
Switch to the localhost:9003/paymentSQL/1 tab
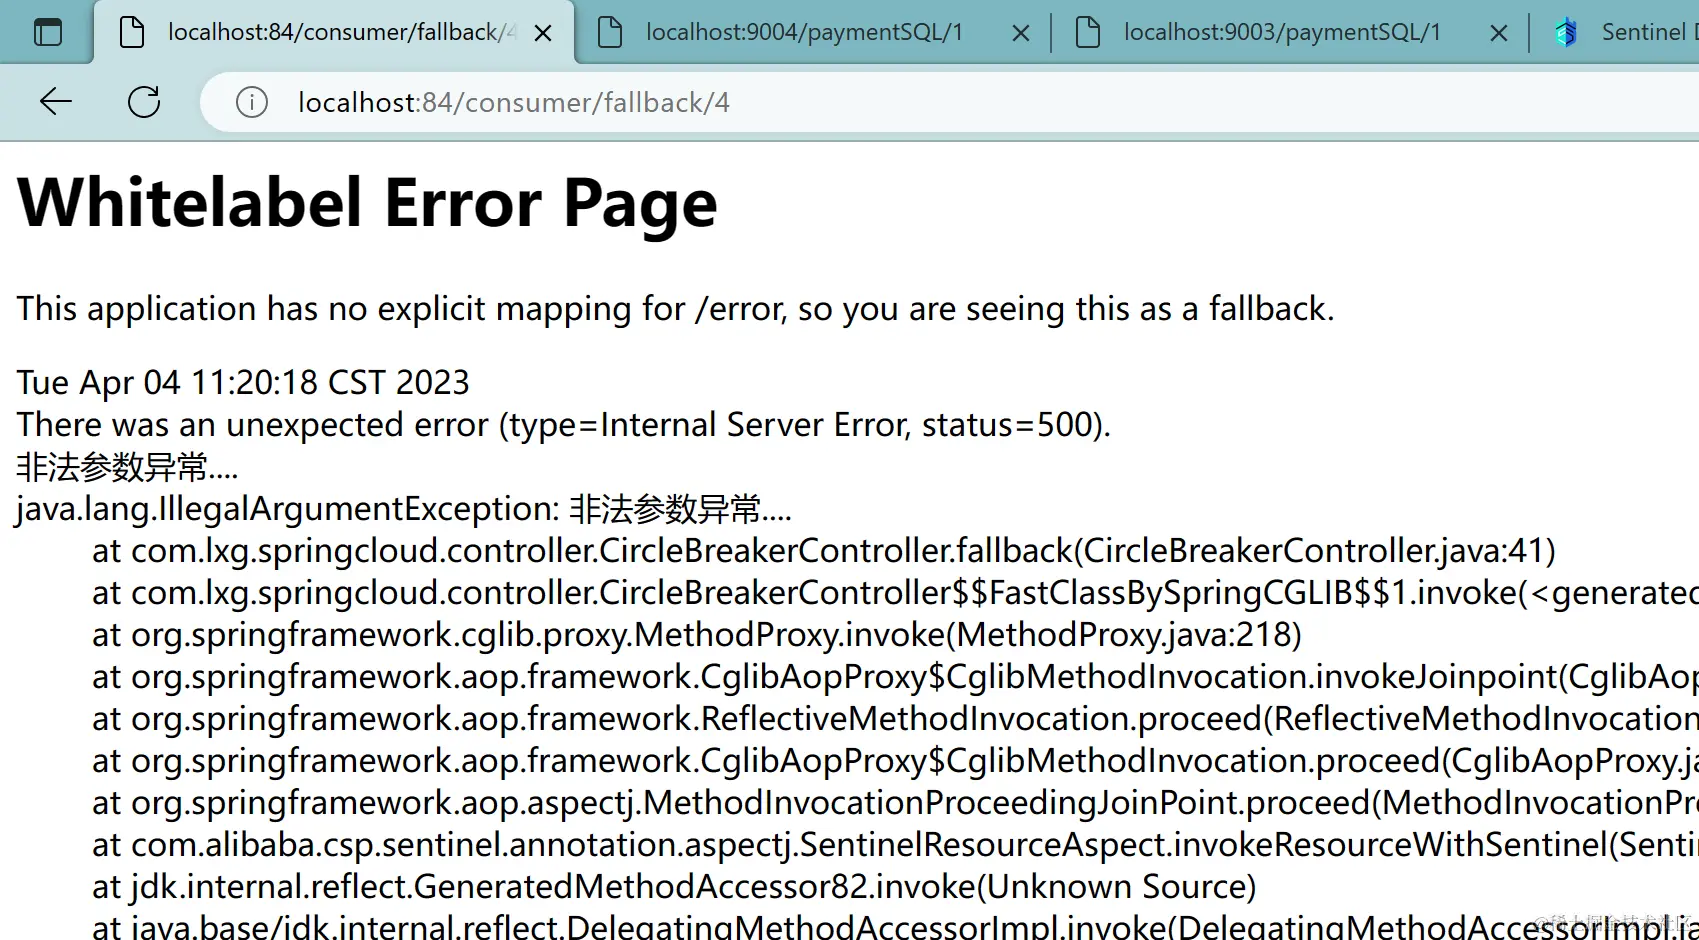click(x=1292, y=32)
